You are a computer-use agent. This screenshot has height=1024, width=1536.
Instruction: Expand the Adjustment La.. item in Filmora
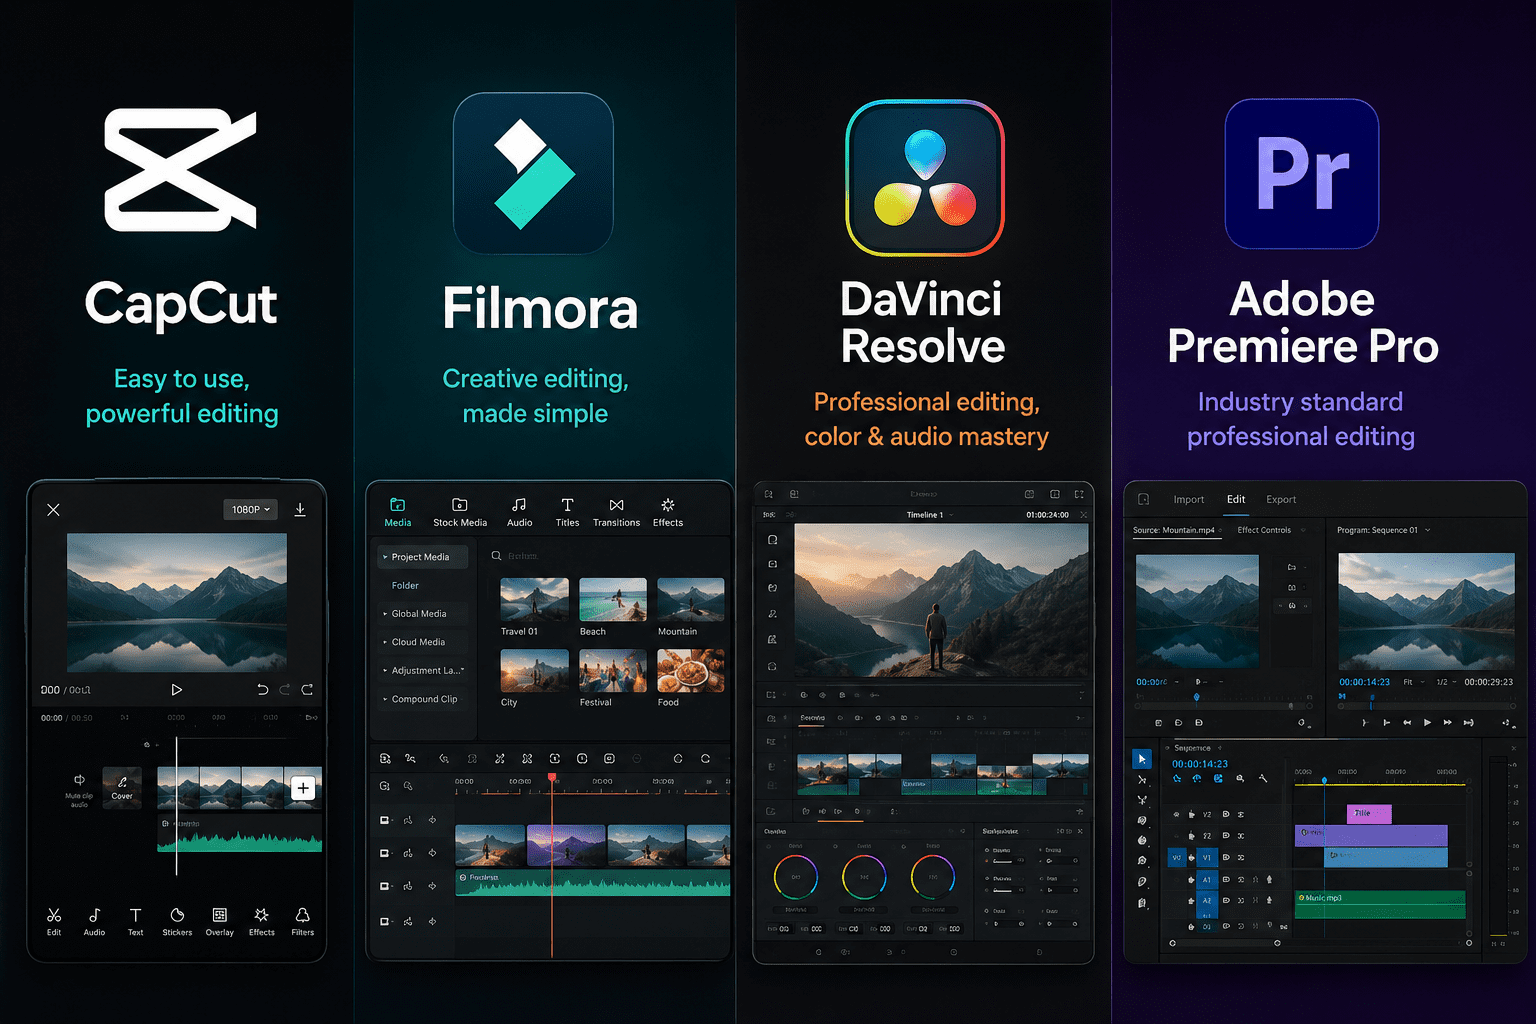(423, 671)
